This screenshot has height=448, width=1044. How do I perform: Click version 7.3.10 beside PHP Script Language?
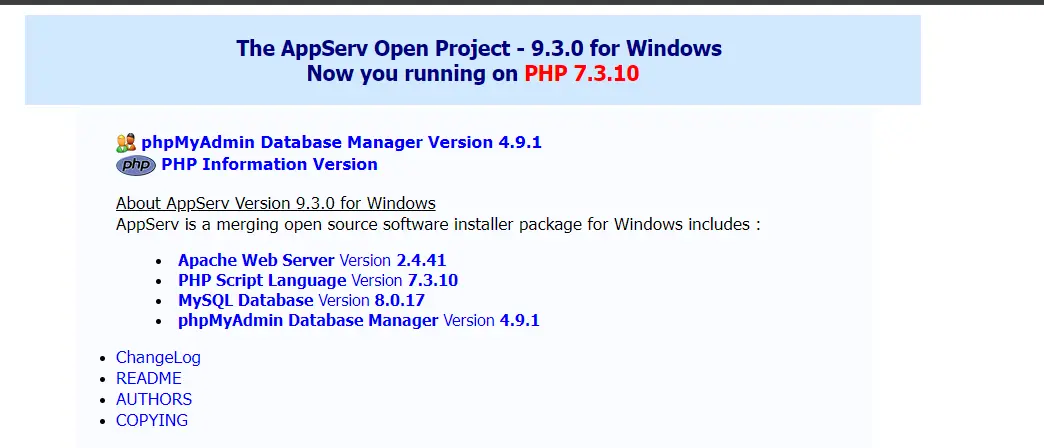point(433,280)
